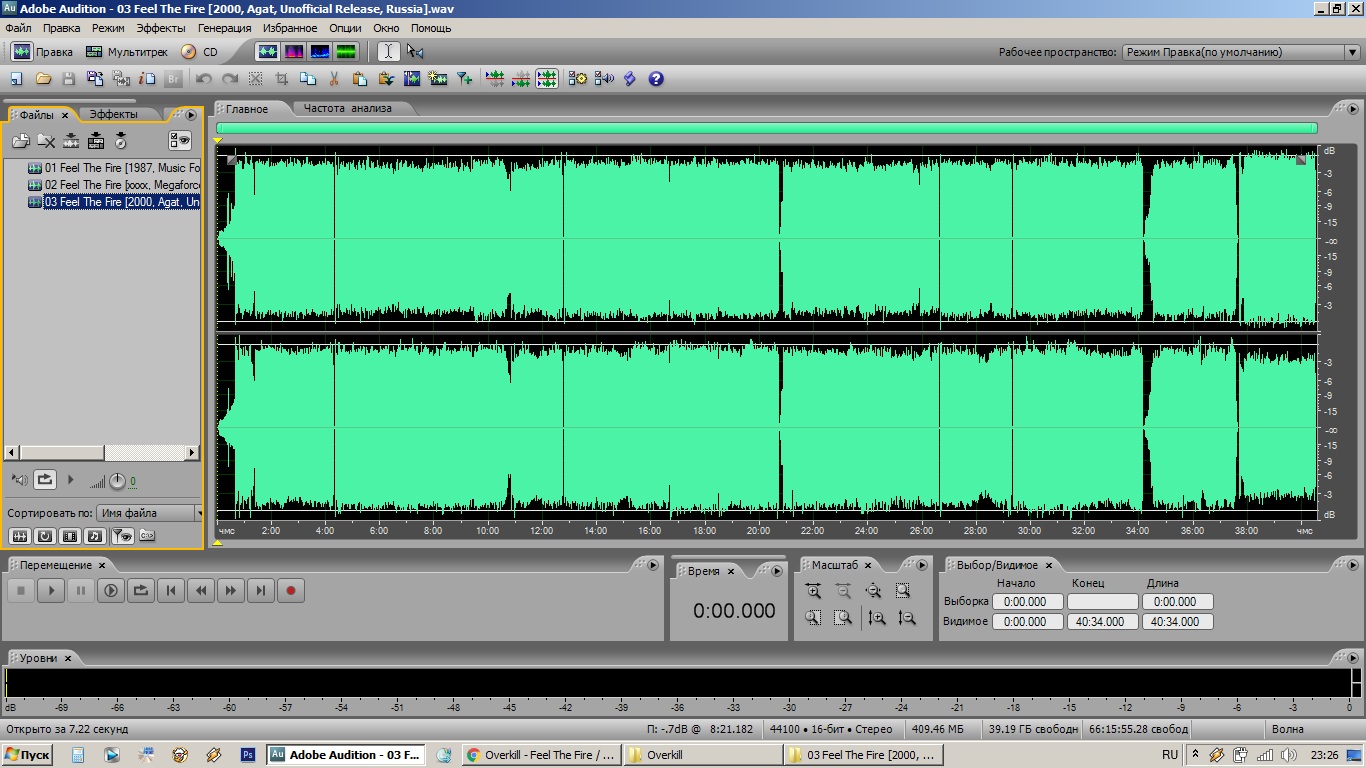Image resolution: width=1366 pixels, height=768 pixels.
Task: Click the Redo arrow icon
Action: pyautogui.click(x=230, y=78)
